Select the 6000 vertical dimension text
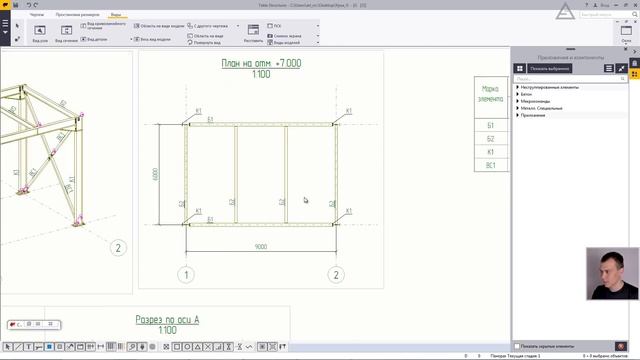The height and width of the screenshot is (360, 640). point(155,175)
